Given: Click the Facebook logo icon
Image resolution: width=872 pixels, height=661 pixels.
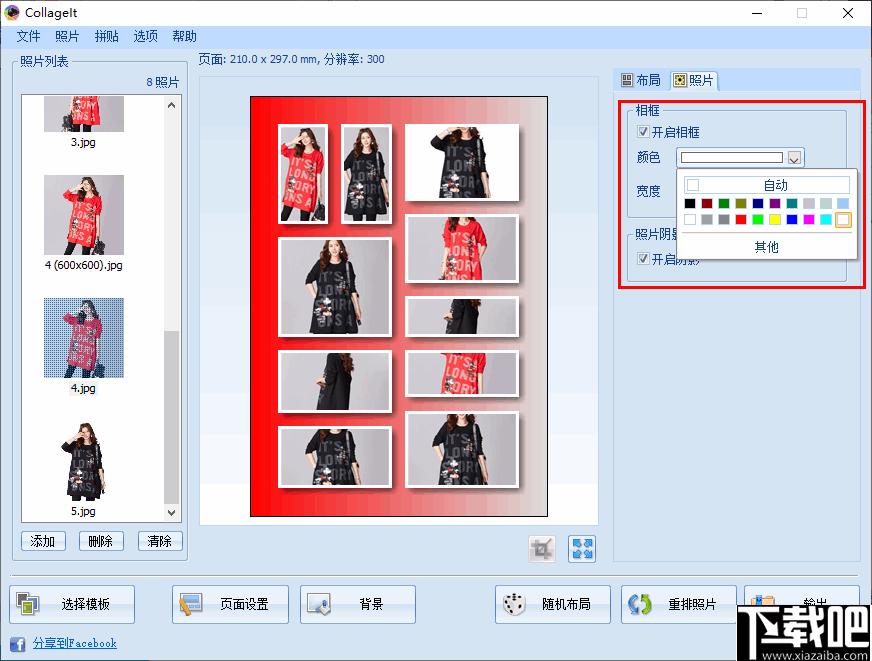Looking at the screenshot, I should coord(17,644).
